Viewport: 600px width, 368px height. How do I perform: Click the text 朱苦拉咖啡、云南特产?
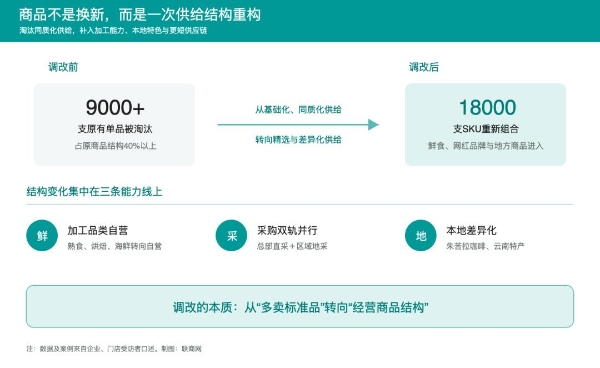click(x=485, y=246)
